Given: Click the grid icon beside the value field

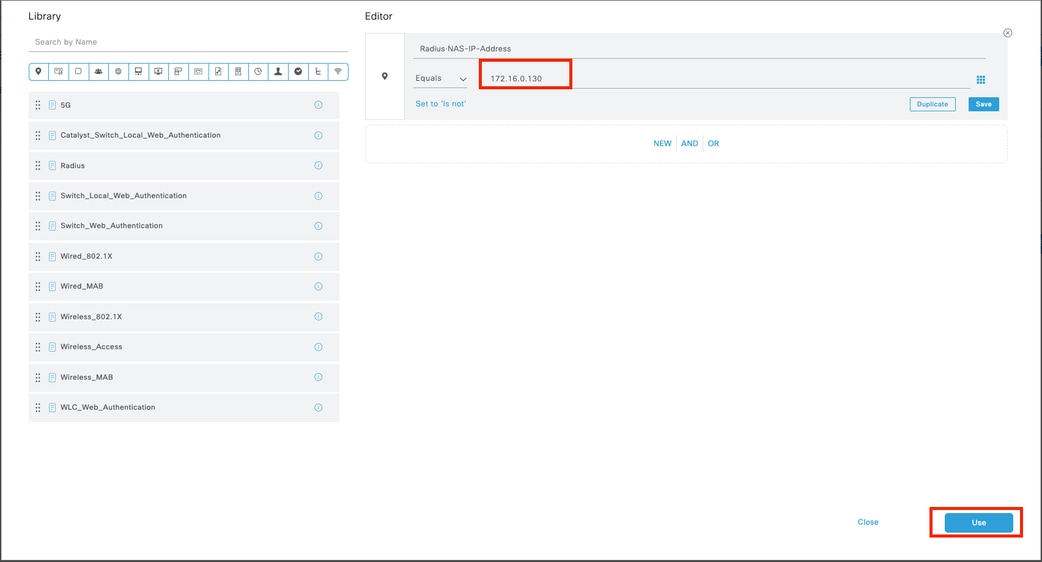Looking at the screenshot, I should click(981, 80).
